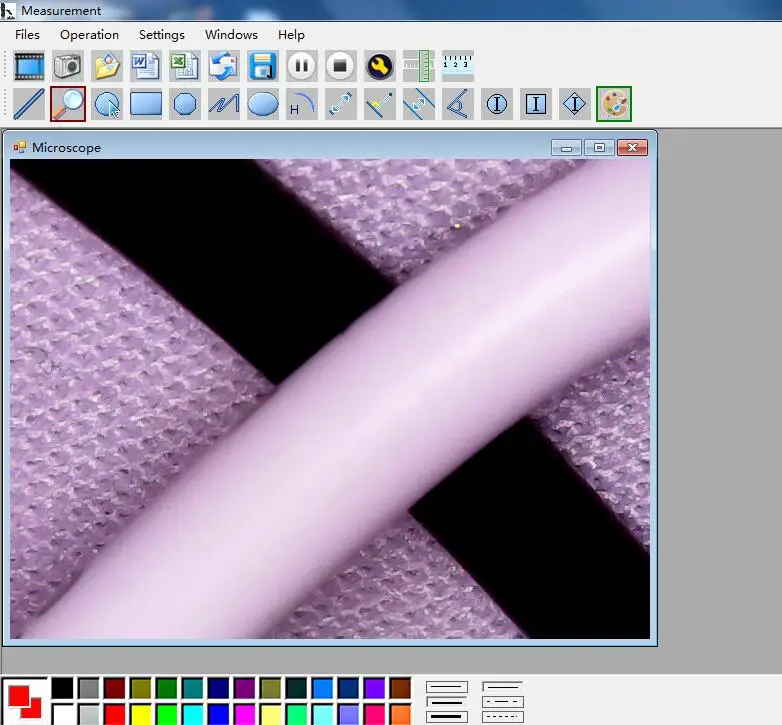Maximize the Microscope window
This screenshot has height=725, width=782.
point(599,148)
